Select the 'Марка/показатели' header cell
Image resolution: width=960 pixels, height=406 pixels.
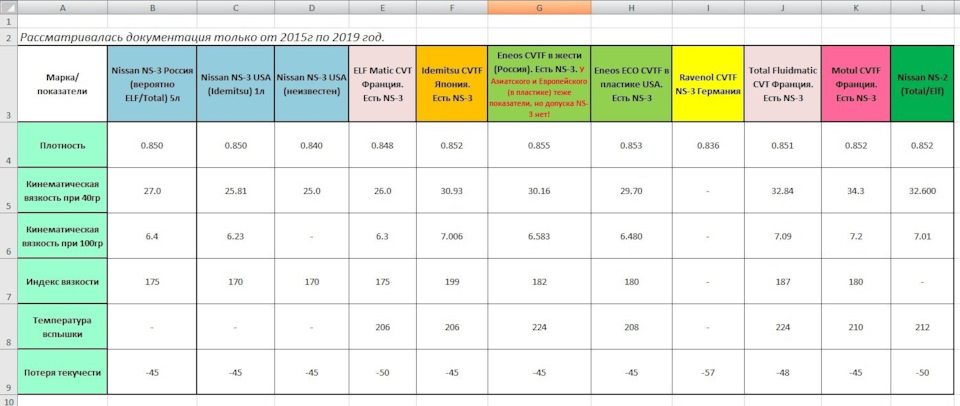point(62,84)
